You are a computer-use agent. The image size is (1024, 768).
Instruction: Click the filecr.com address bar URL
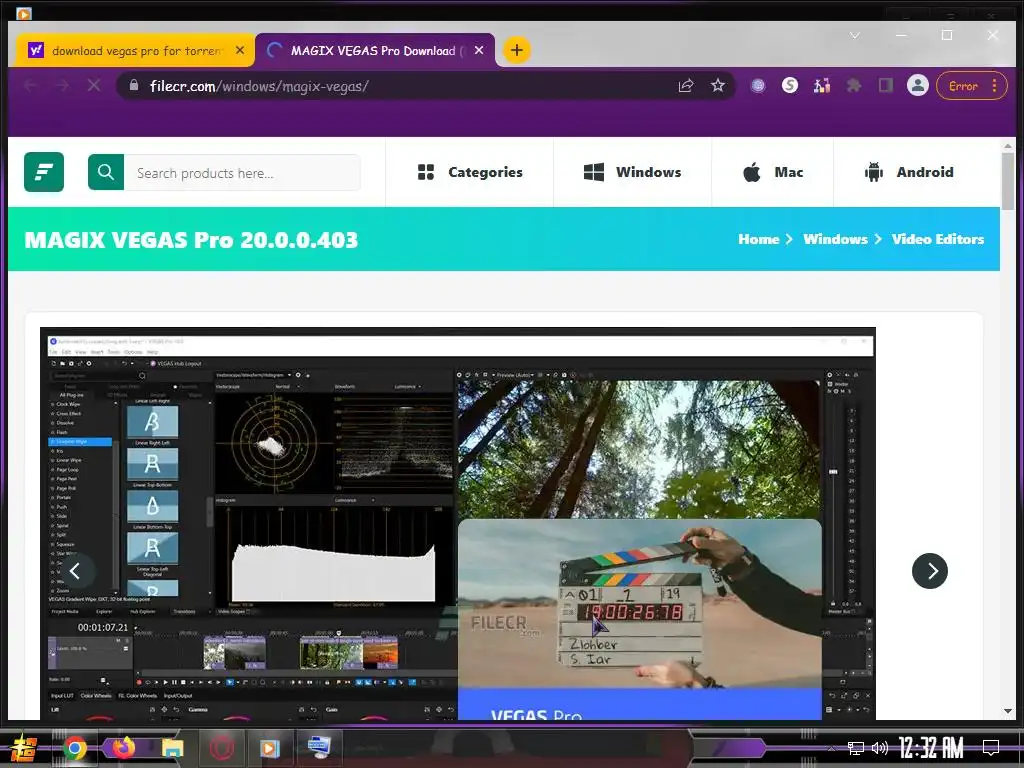[259, 86]
